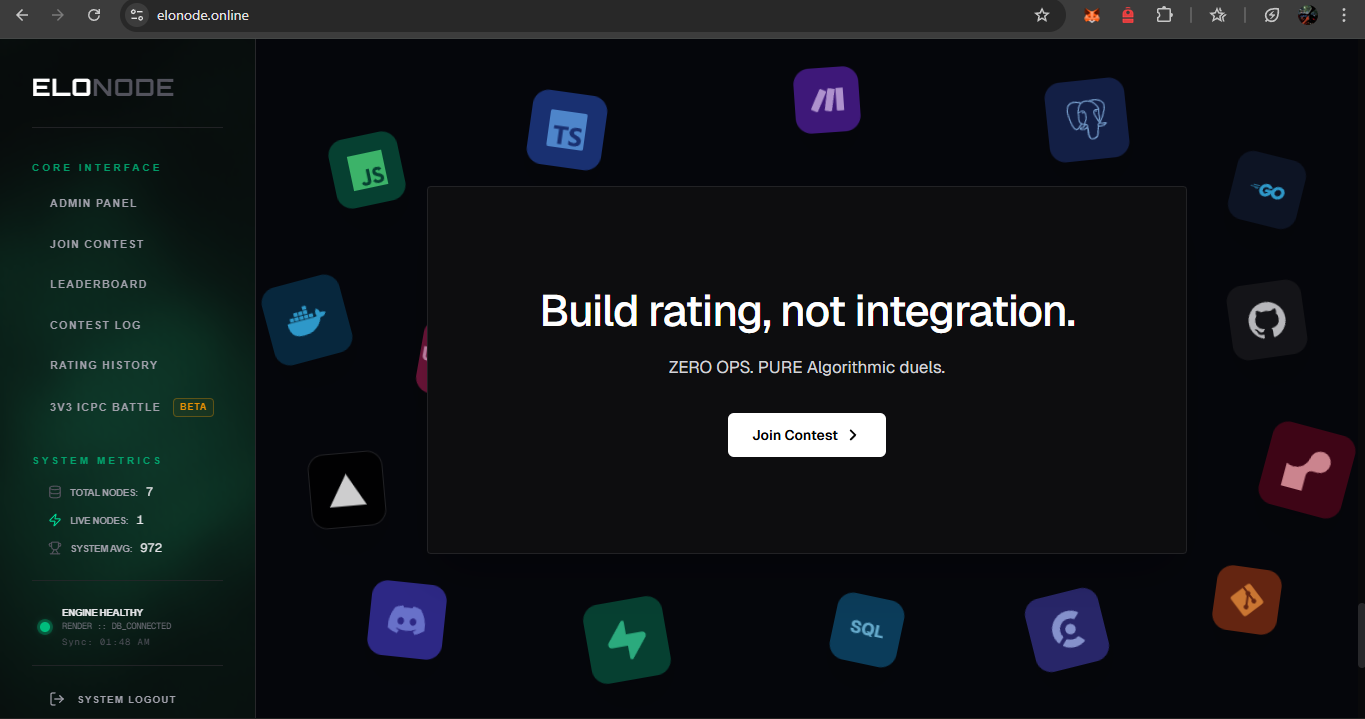1365x719 pixels.
Task: Click the System Avg value 972
Action: [151, 548]
